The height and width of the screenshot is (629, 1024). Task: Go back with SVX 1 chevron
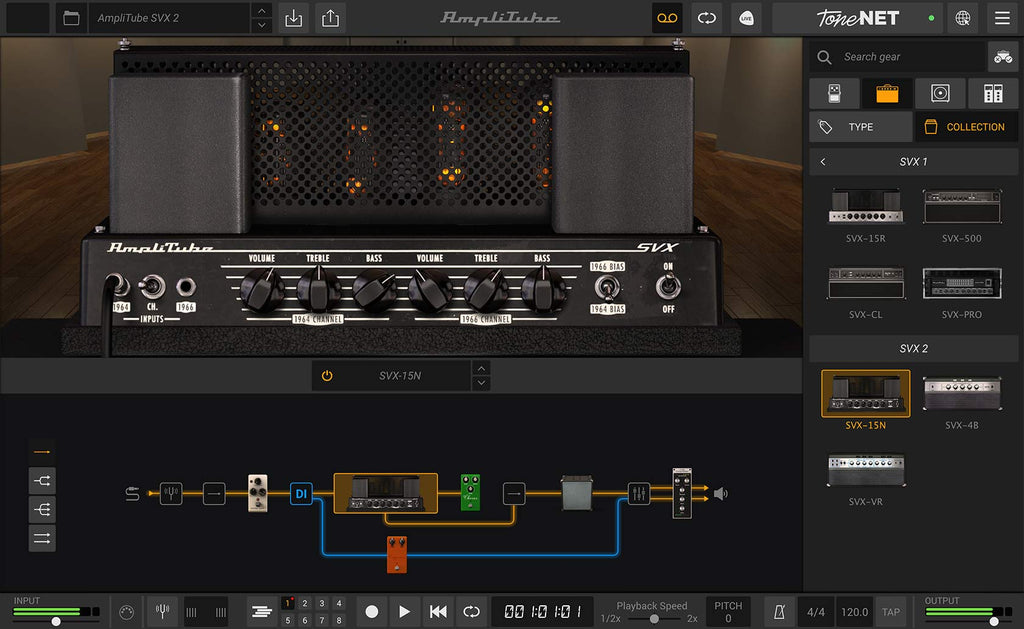point(823,161)
